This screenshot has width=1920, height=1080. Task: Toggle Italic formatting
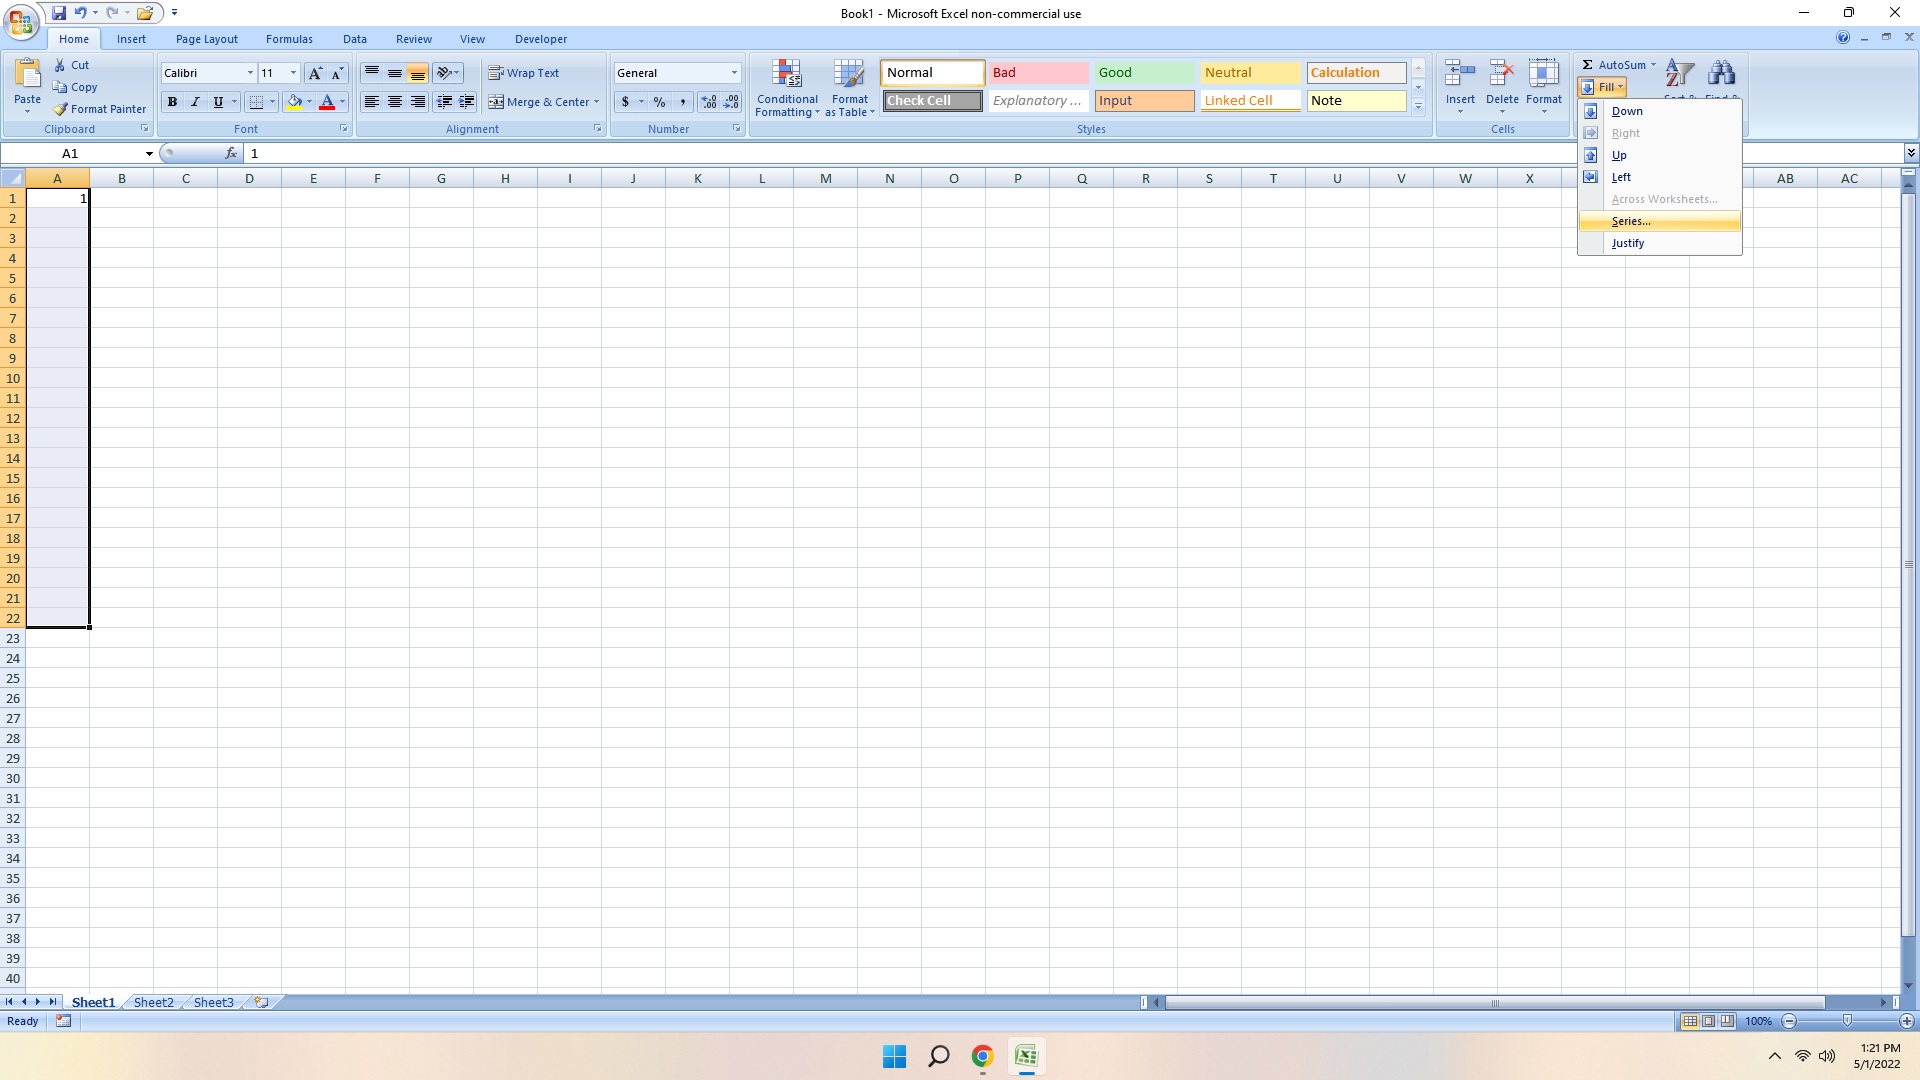pyautogui.click(x=195, y=102)
